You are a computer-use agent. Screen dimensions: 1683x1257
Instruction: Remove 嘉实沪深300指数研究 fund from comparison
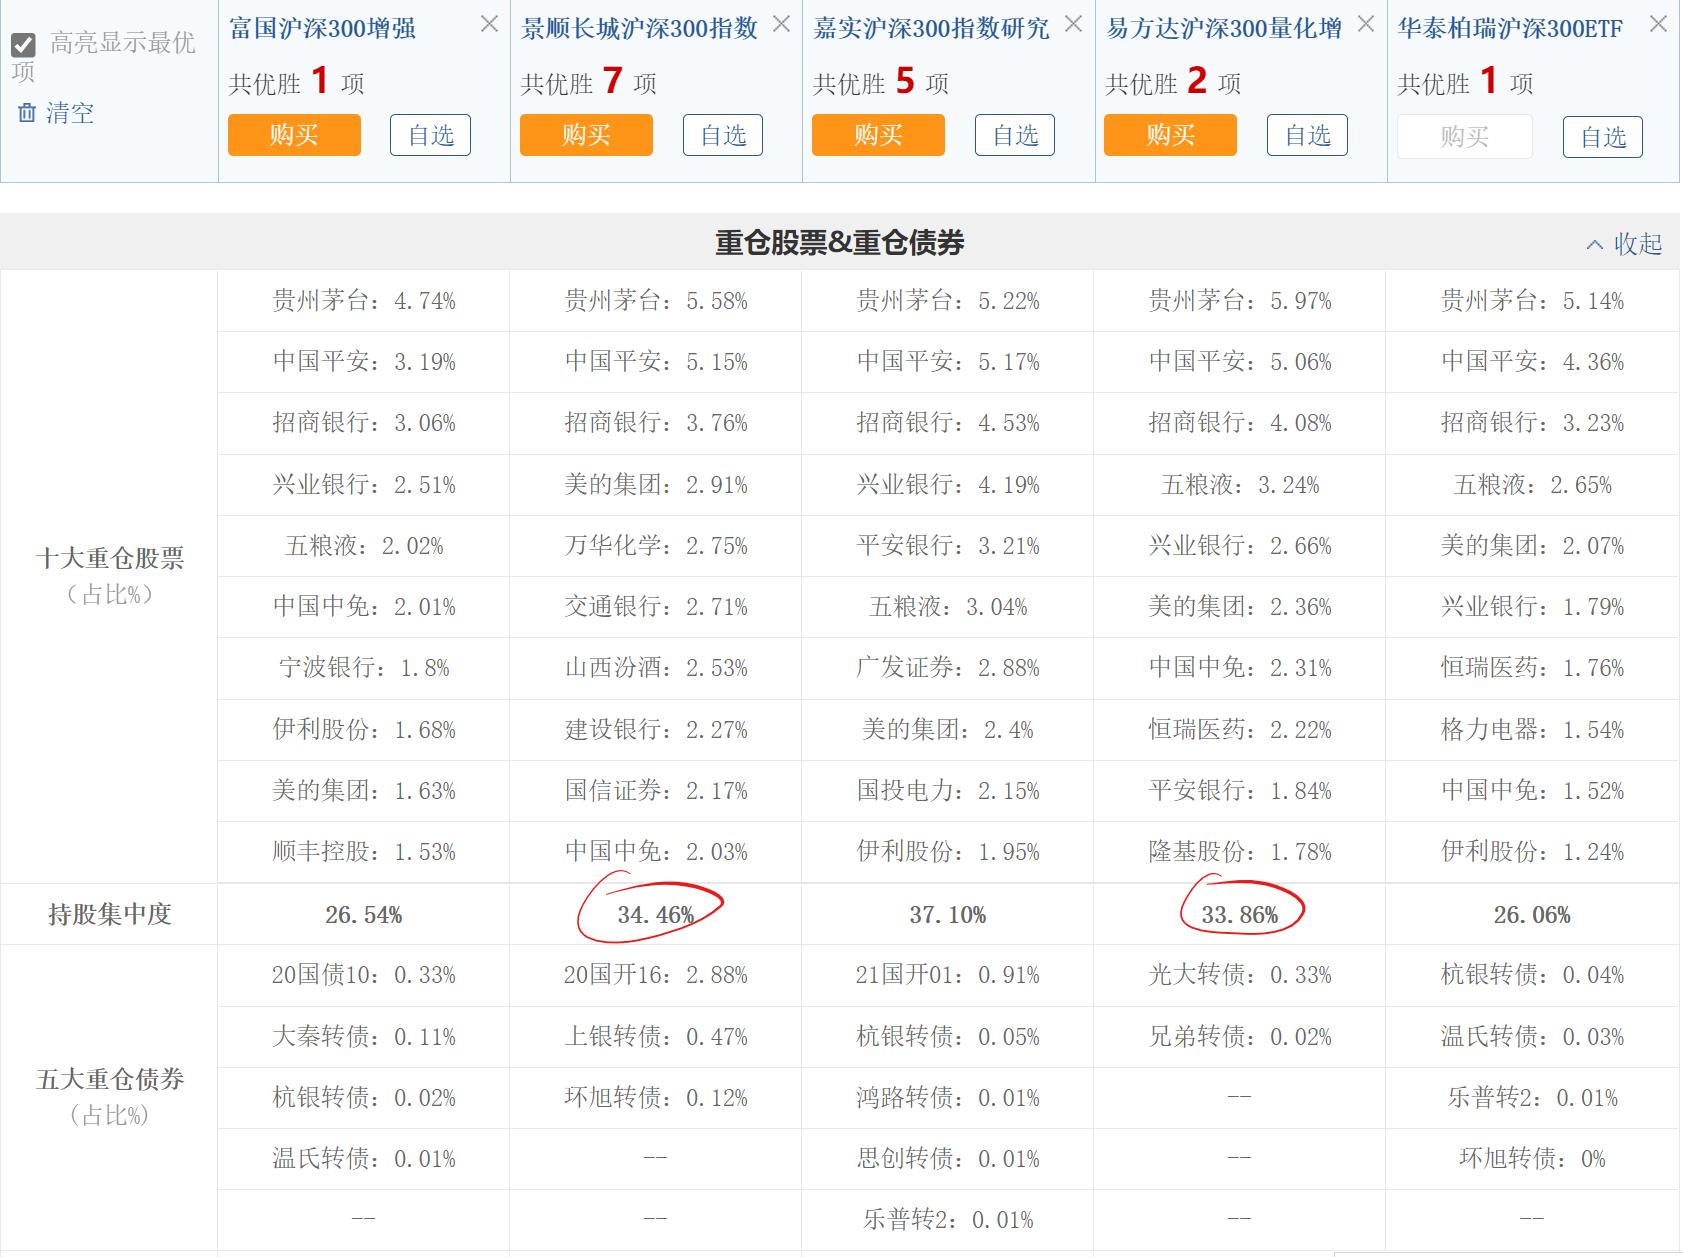1074,24
